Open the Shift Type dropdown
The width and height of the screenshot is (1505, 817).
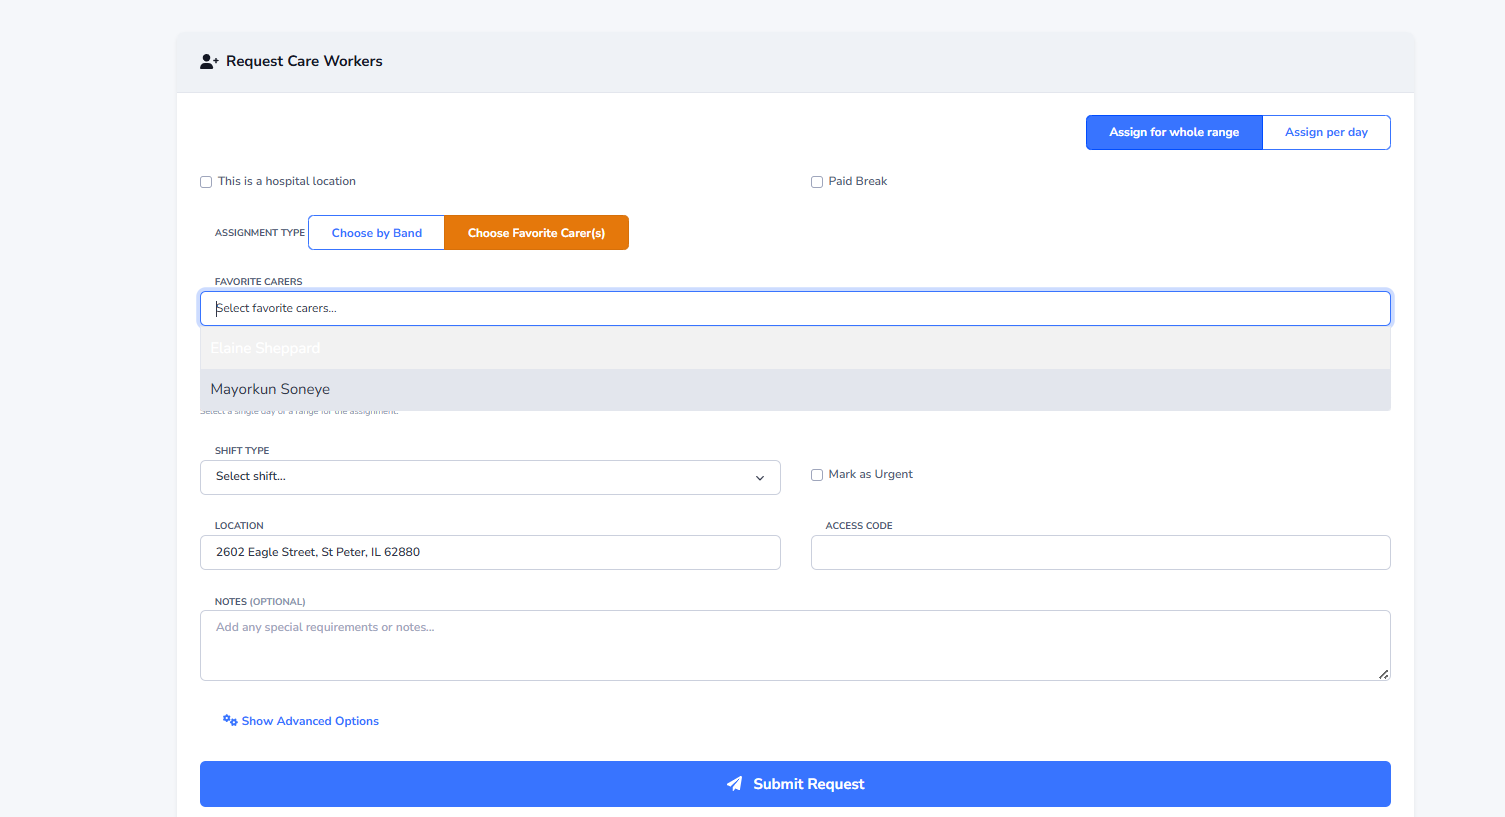point(490,477)
